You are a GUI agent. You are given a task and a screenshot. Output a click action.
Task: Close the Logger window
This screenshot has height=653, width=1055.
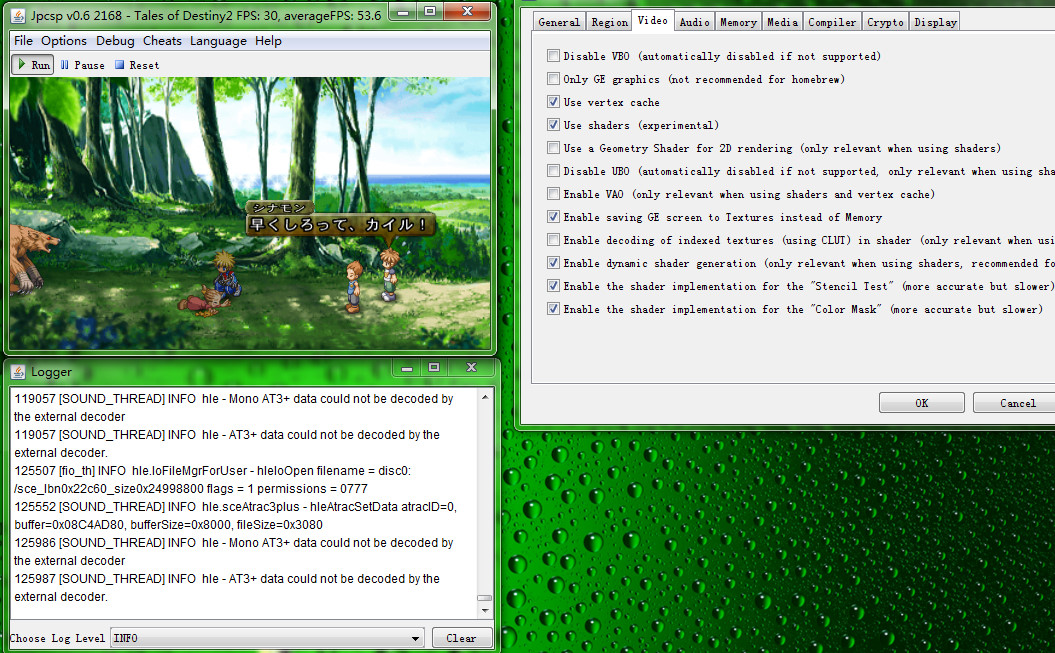pos(471,367)
